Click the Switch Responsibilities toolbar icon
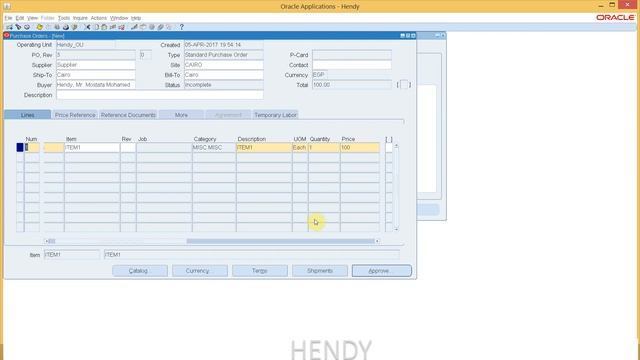The height and width of the screenshot is (360, 640). coord(57,27)
